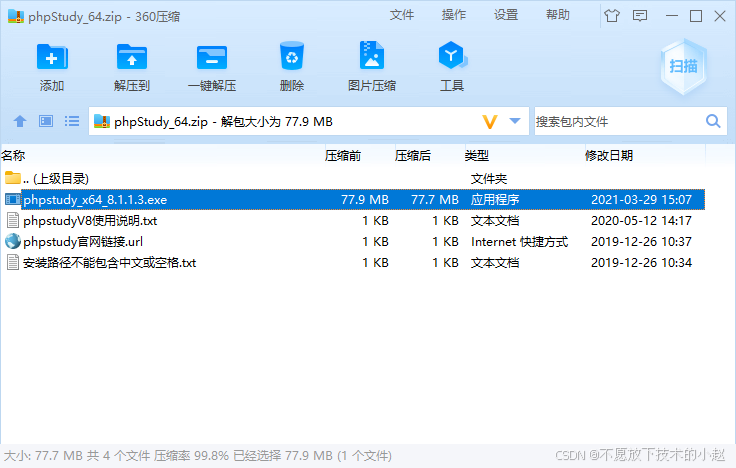Select phpstudy官网链接.url file
The height and width of the screenshot is (468, 736).
click(x=353, y=242)
